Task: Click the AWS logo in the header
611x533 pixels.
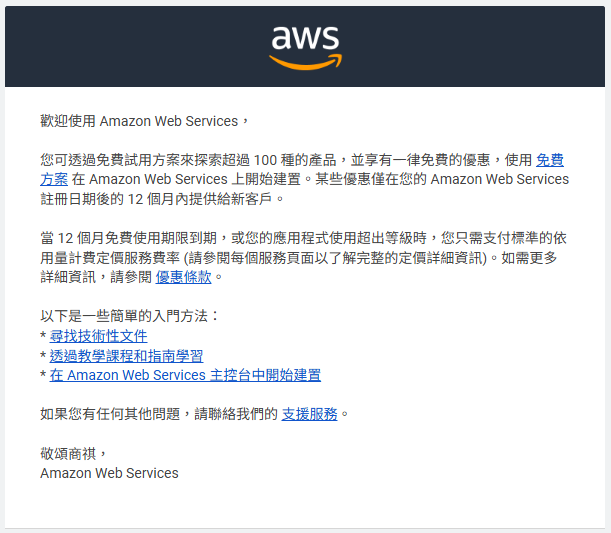Action: tap(306, 48)
